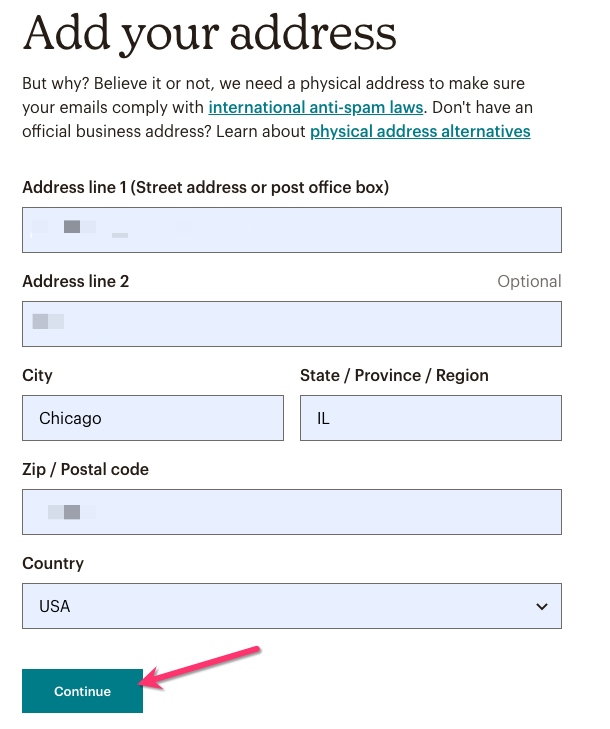Click the Address line 2 label
610x729 pixels.
point(76,281)
